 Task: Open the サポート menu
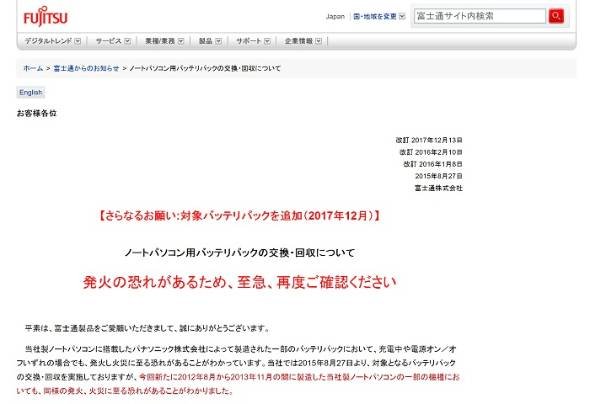248,41
